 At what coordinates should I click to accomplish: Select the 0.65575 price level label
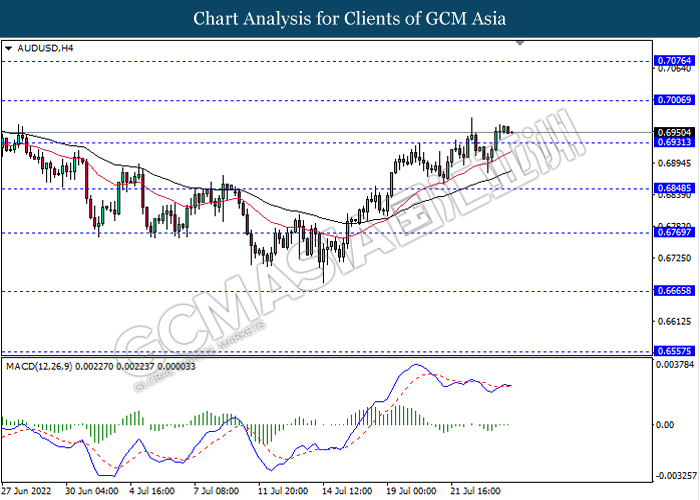point(675,351)
